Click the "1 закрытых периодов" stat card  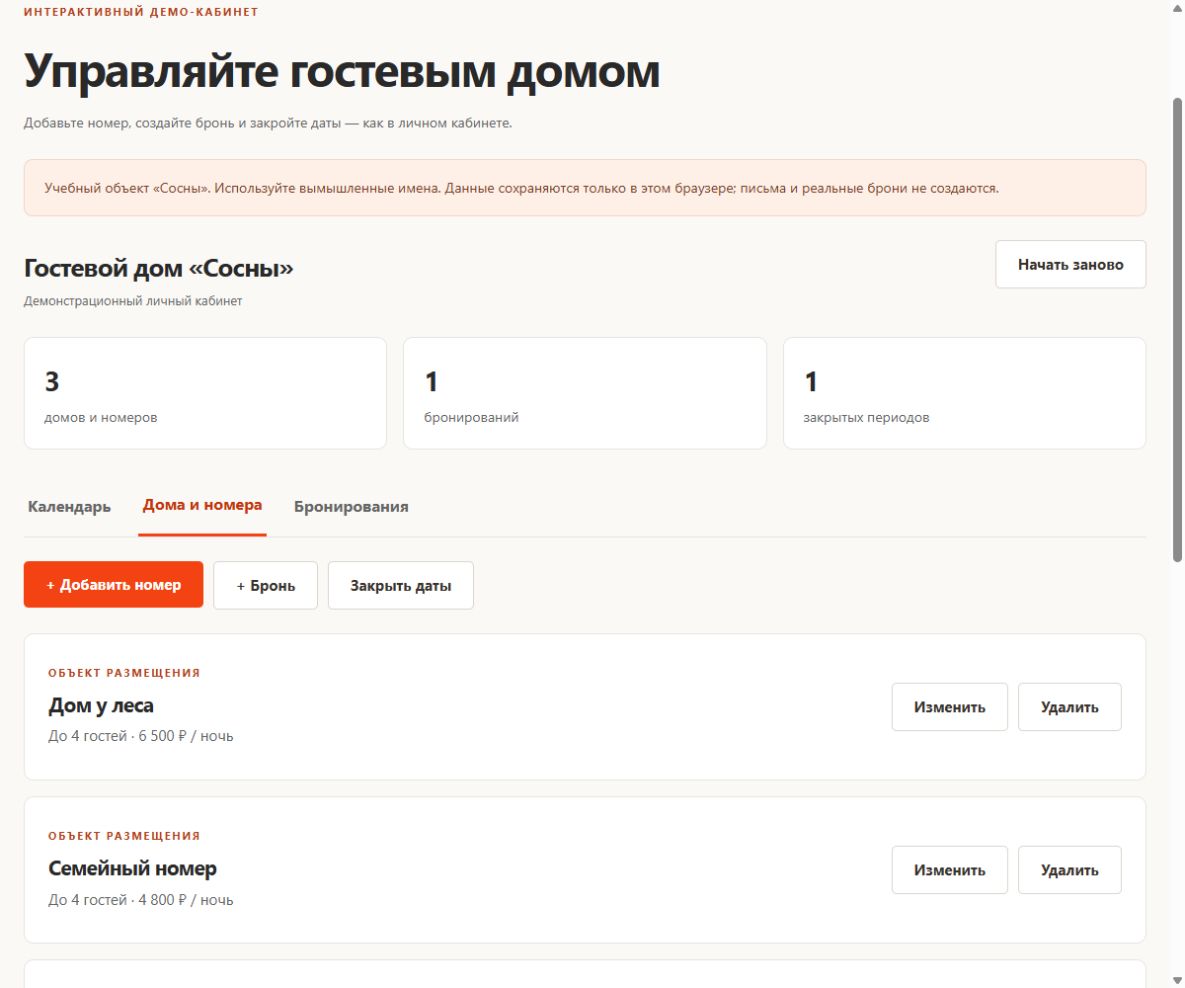[x=964, y=393]
